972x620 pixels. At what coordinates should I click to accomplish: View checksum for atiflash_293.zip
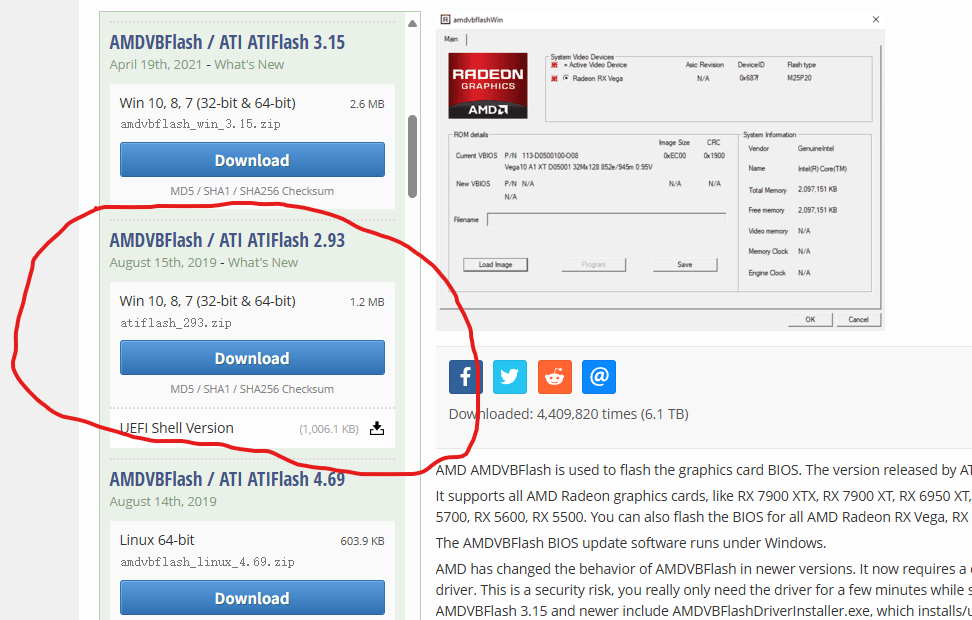(252, 389)
